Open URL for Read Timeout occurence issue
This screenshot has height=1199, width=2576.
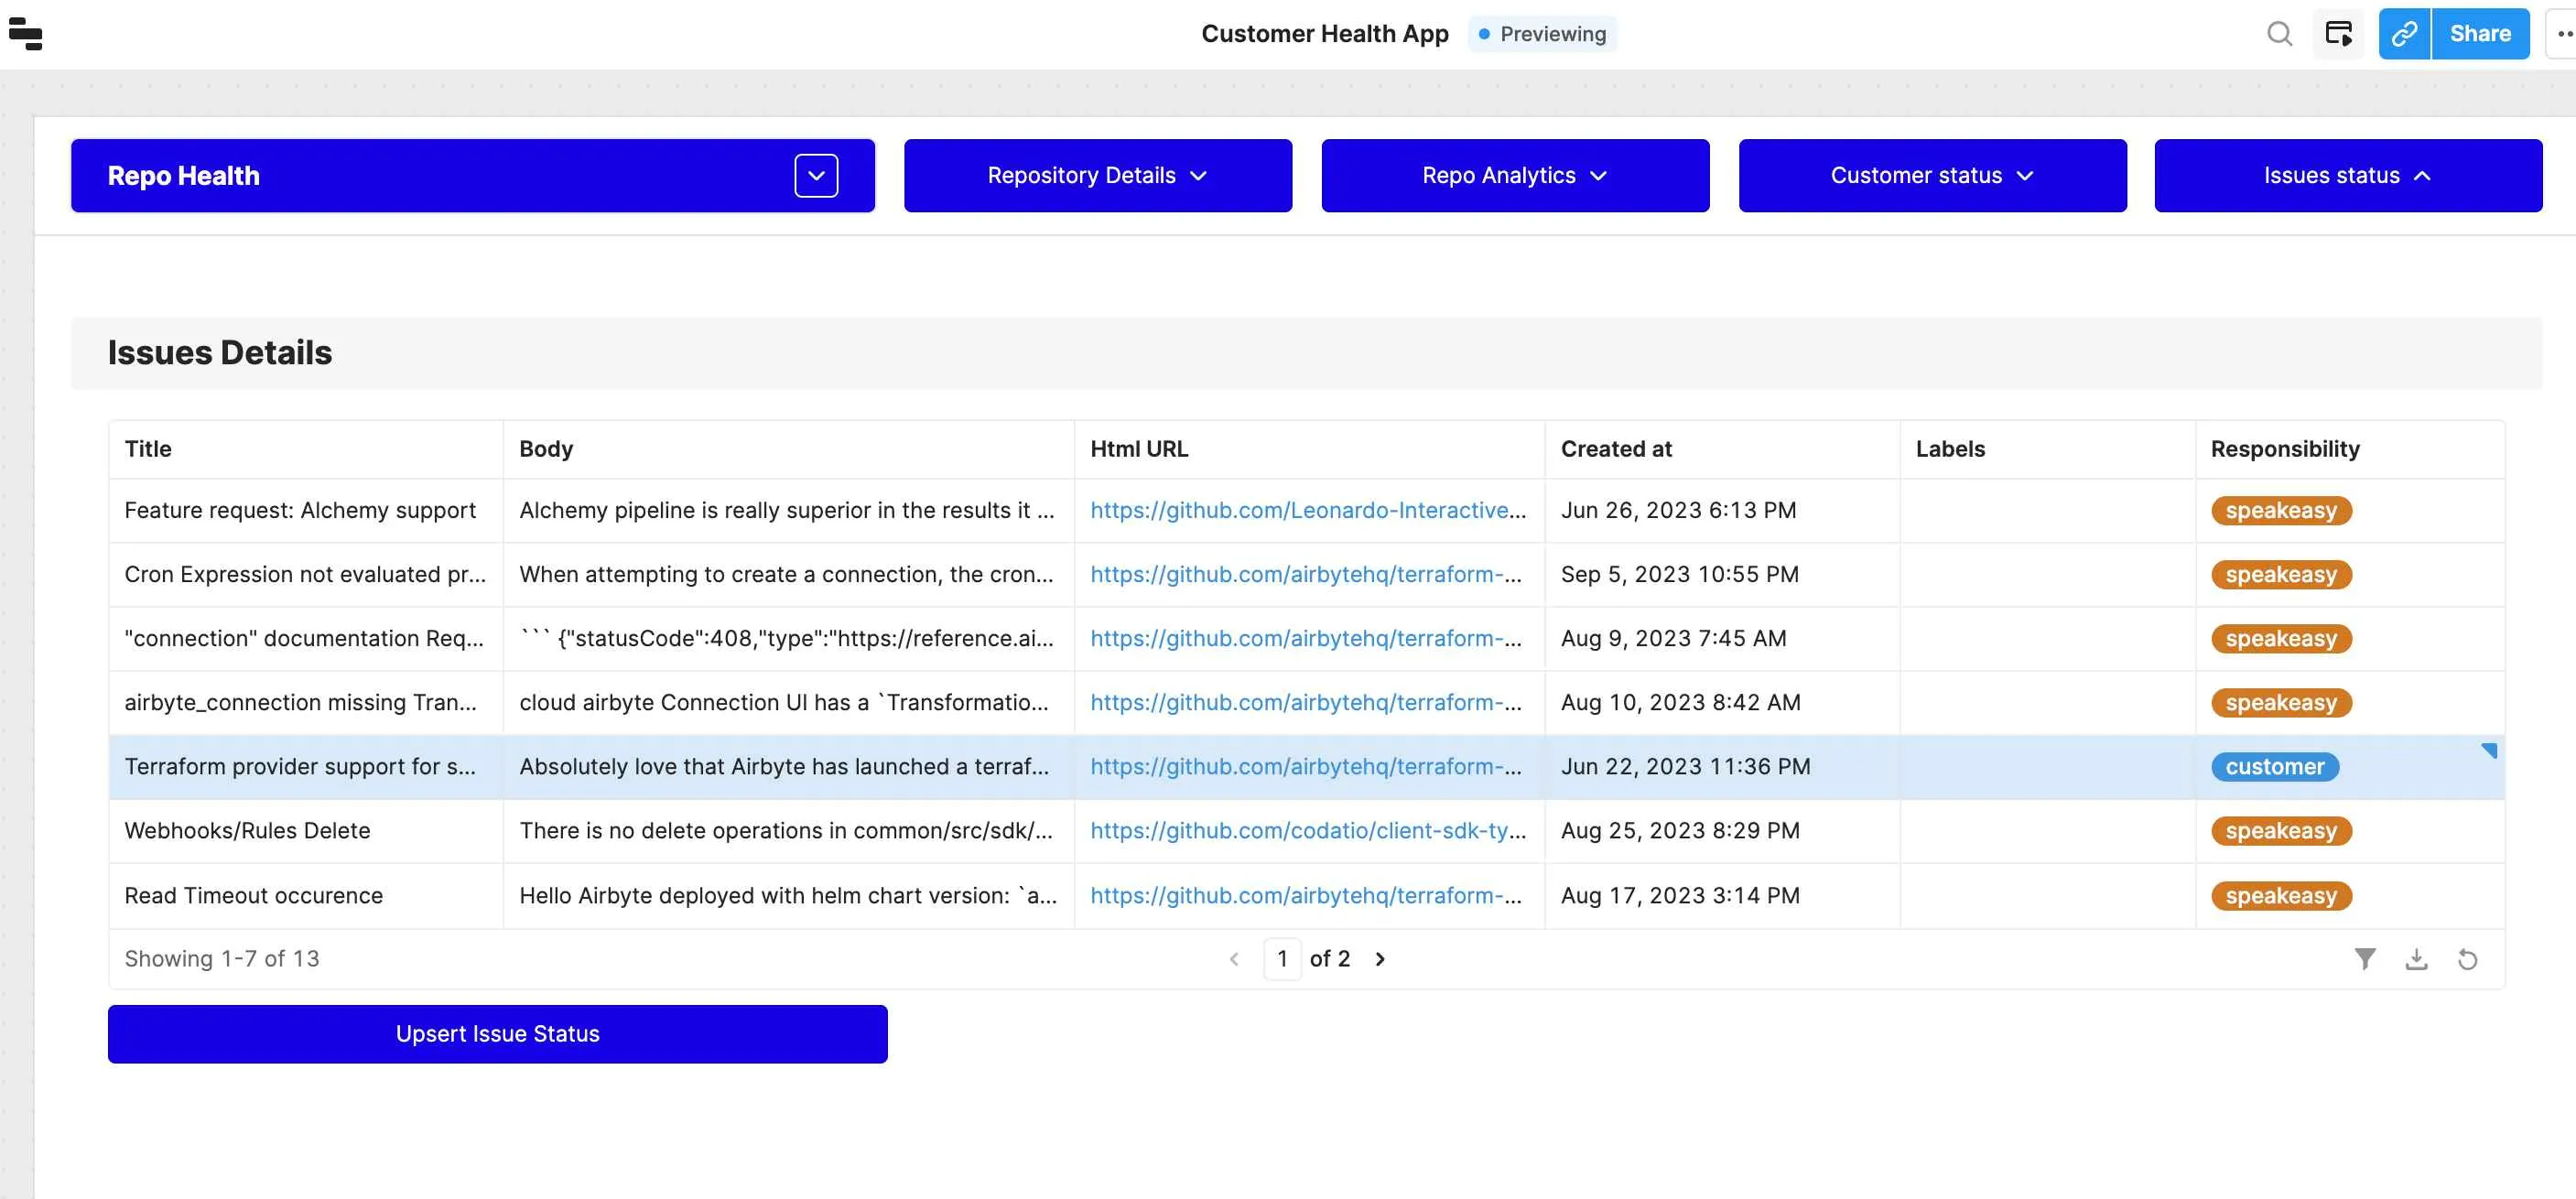click(x=1305, y=895)
